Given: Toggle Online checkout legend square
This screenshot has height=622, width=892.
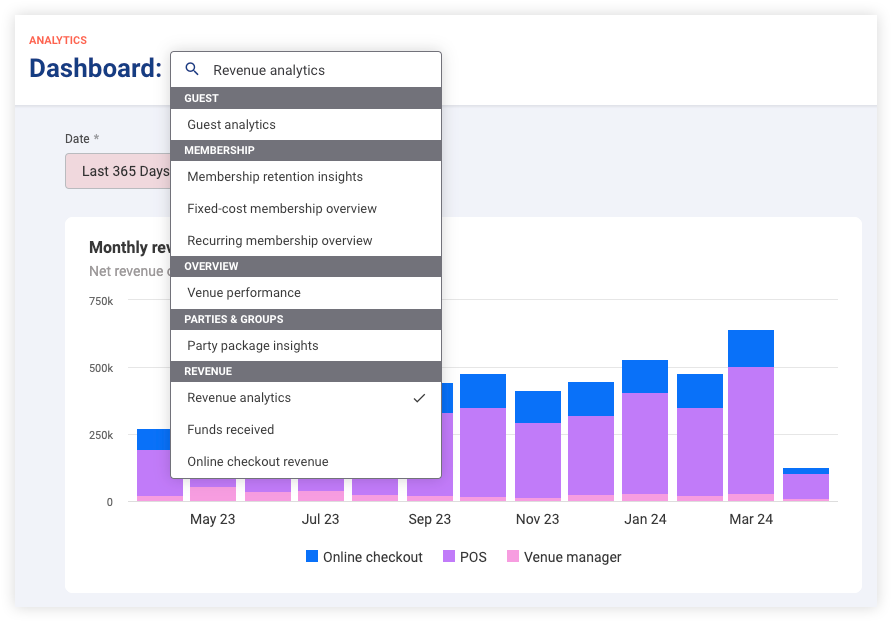Looking at the screenshot, I should point(312,556).
